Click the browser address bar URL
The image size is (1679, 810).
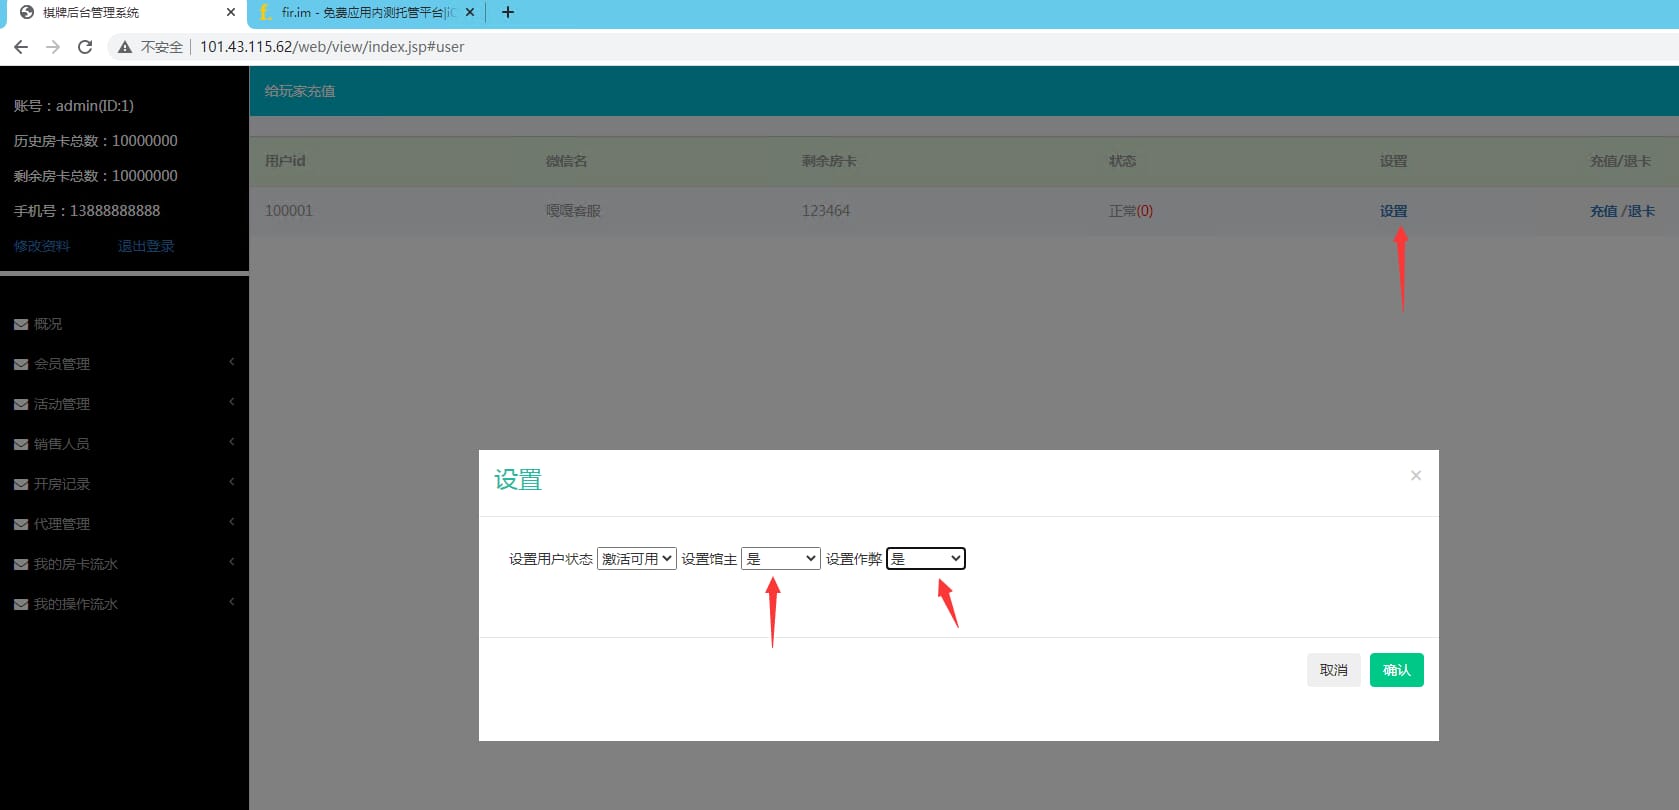click(332, 47)
